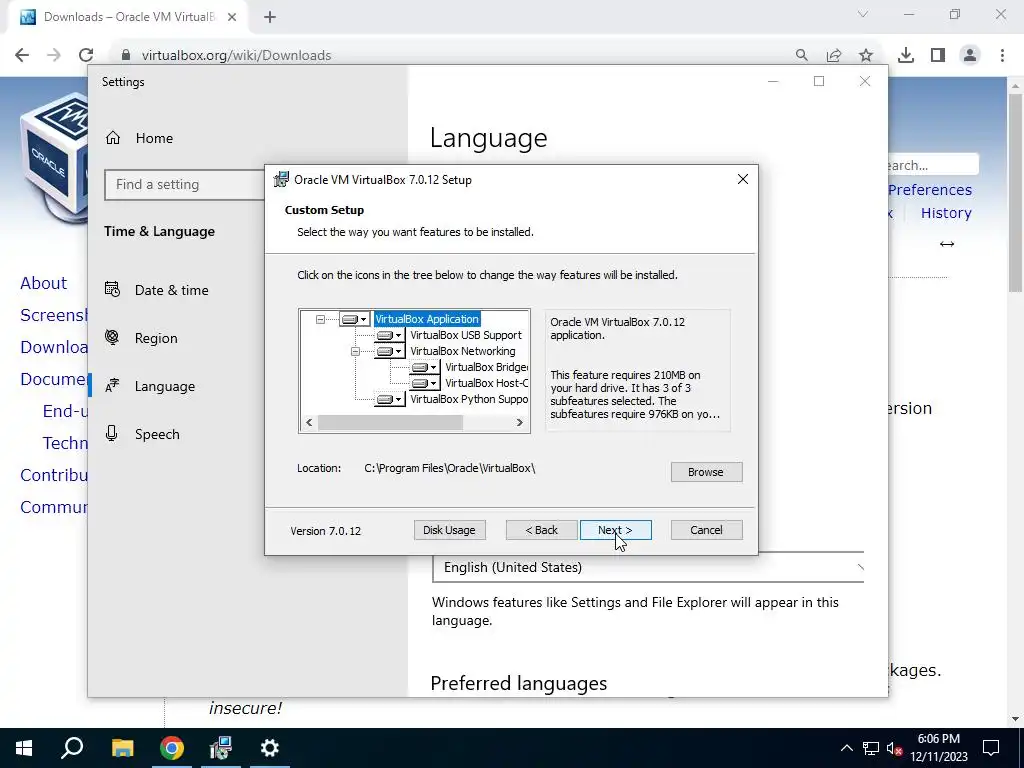Close the VirtualBox Setup dialog

[743, 179]
